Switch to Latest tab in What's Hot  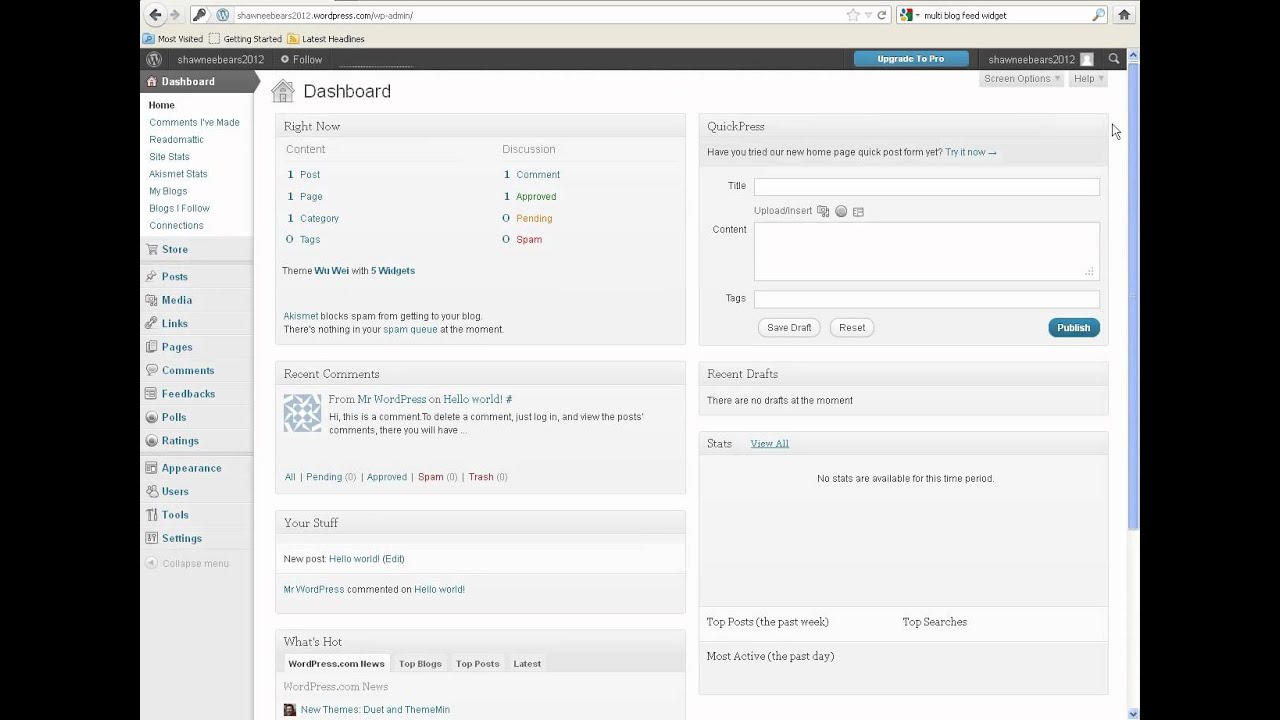click(x=527, y=664)
